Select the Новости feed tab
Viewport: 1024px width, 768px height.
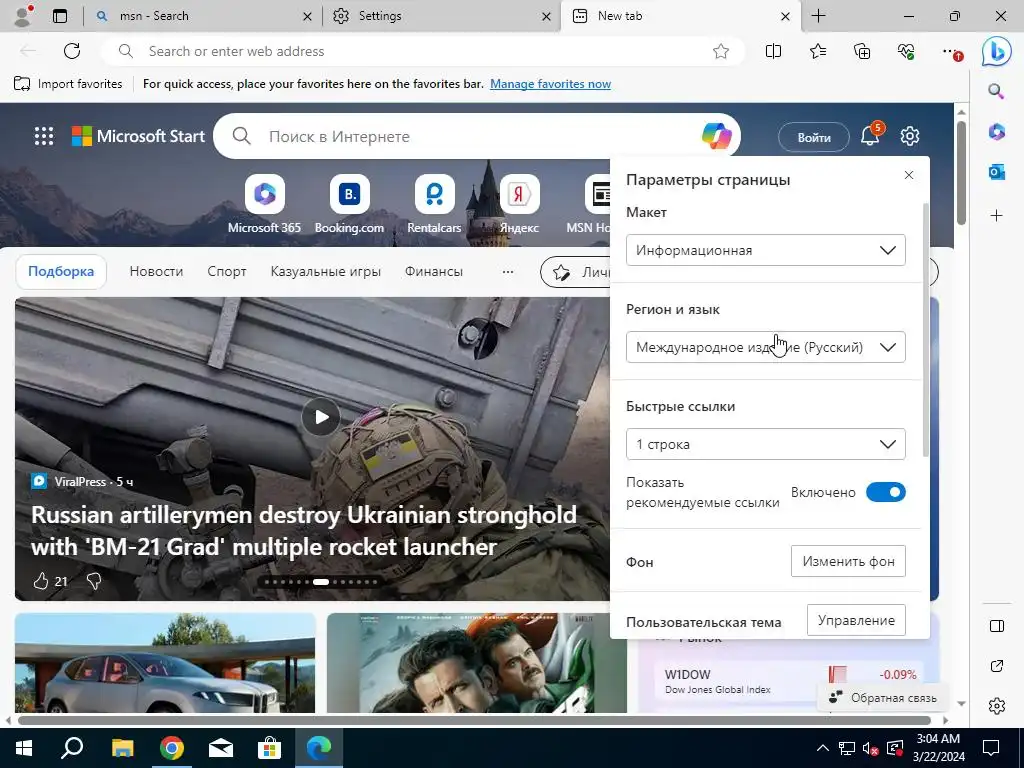click(156, 272)
